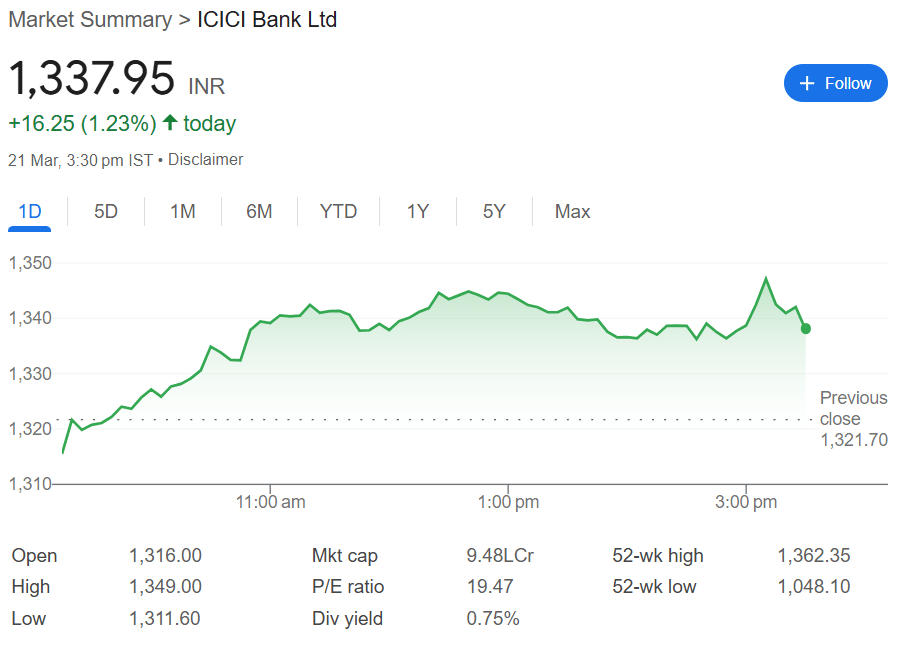The height and width of the screenshot is (646, 903).
Task: Click the Market Summary breadcrumb
Action: tap(90, 20)
